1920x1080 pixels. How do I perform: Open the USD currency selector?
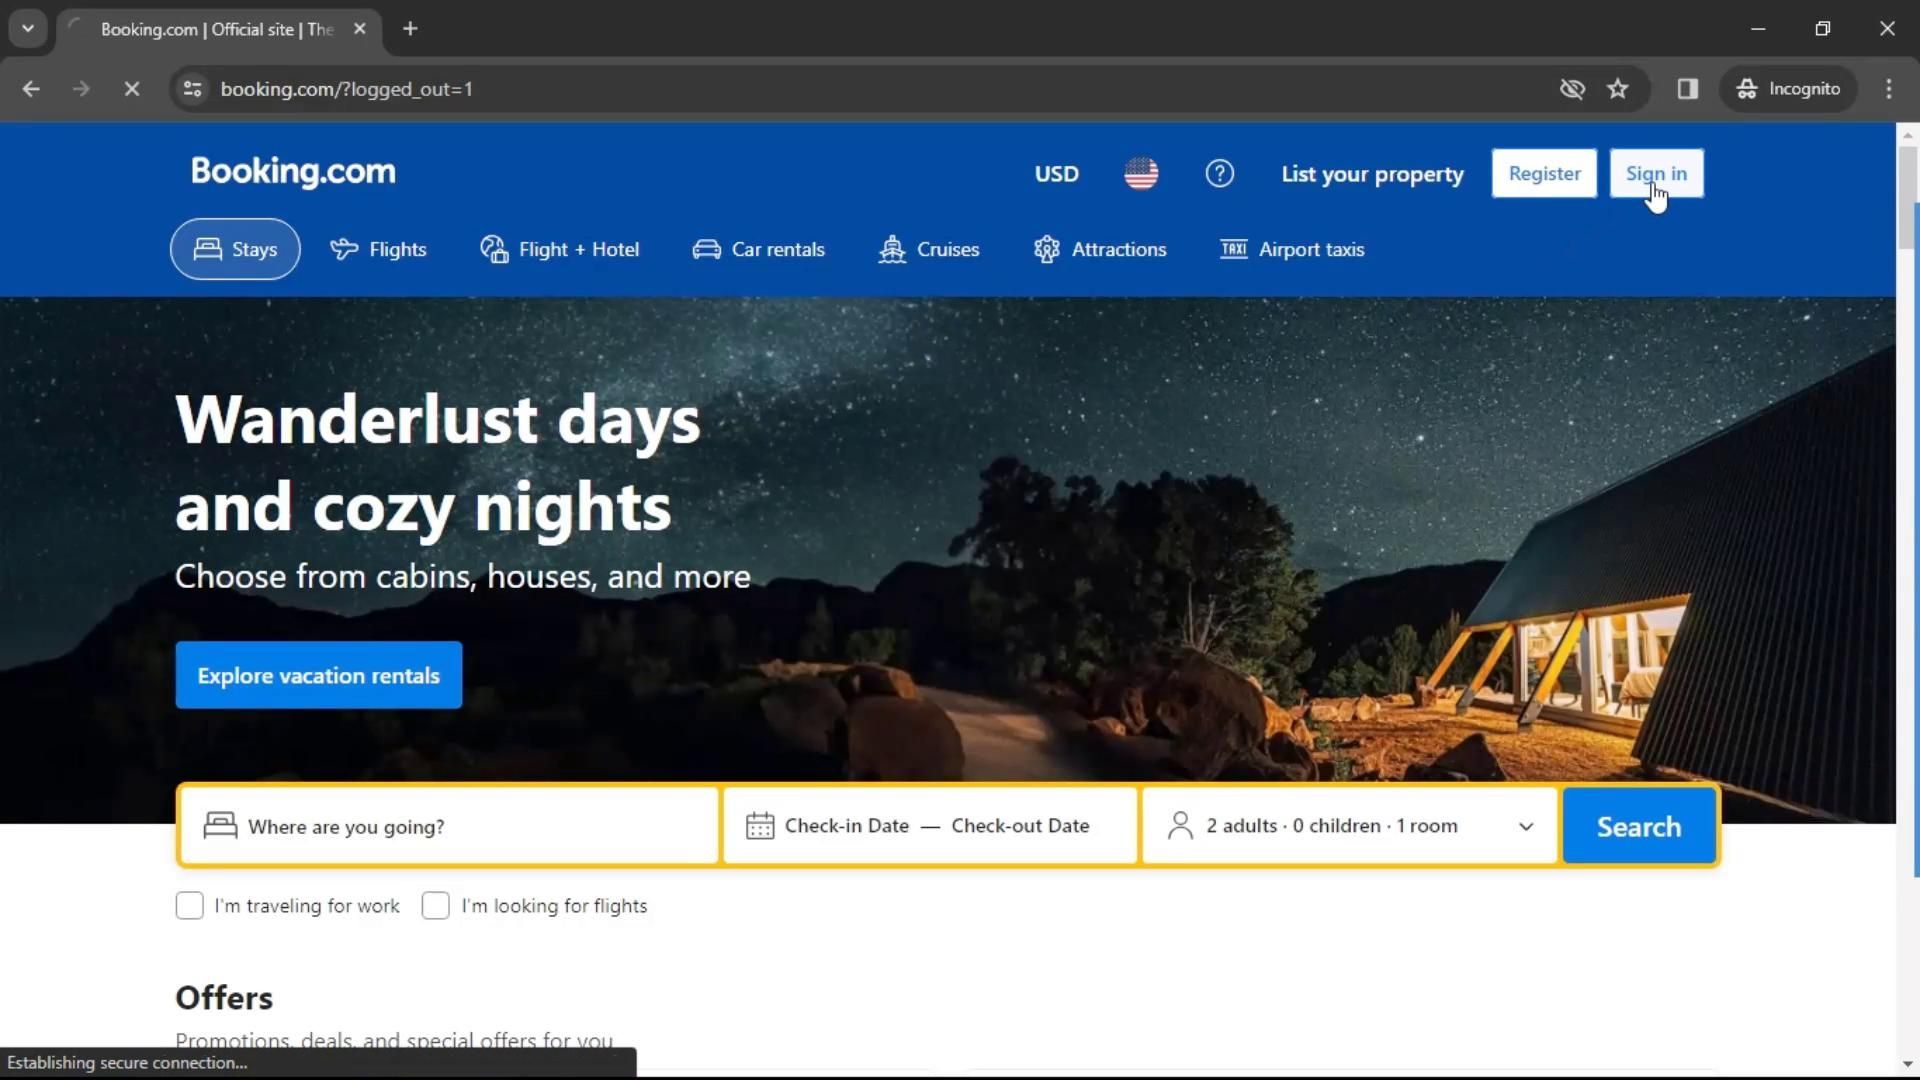point(1056,174)
